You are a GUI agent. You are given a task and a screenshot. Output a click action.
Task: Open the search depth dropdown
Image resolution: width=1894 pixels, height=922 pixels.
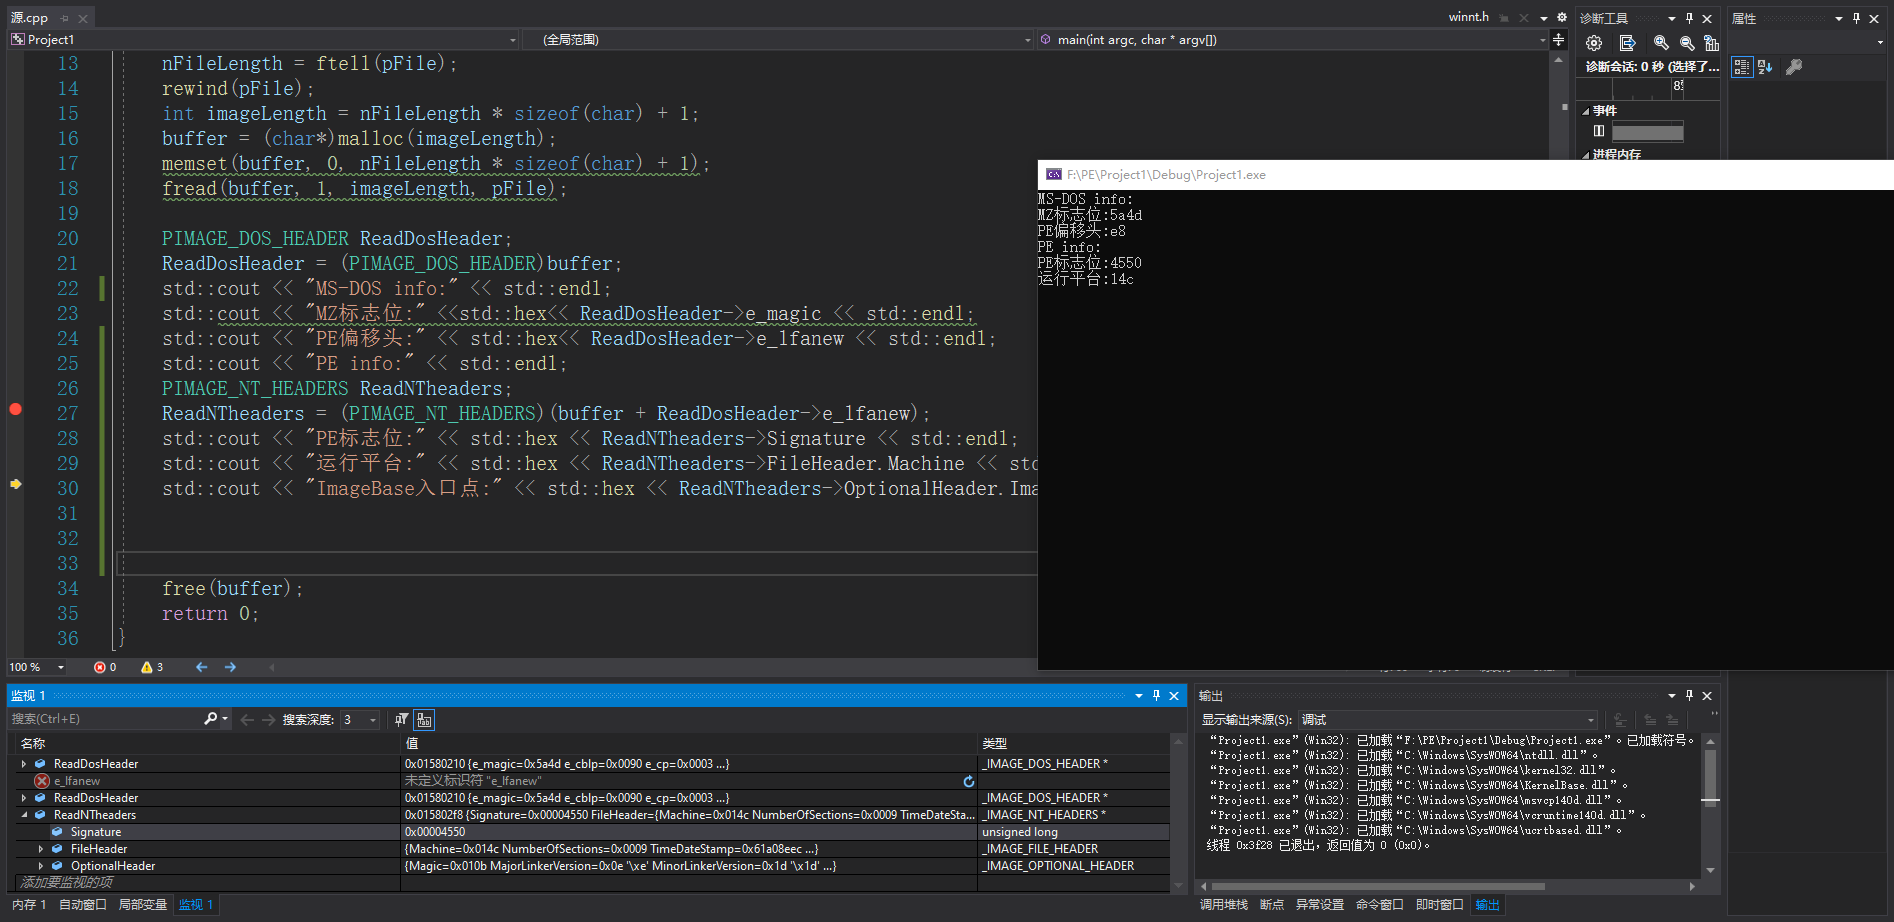pyautogui.click(x=373, y=720)
